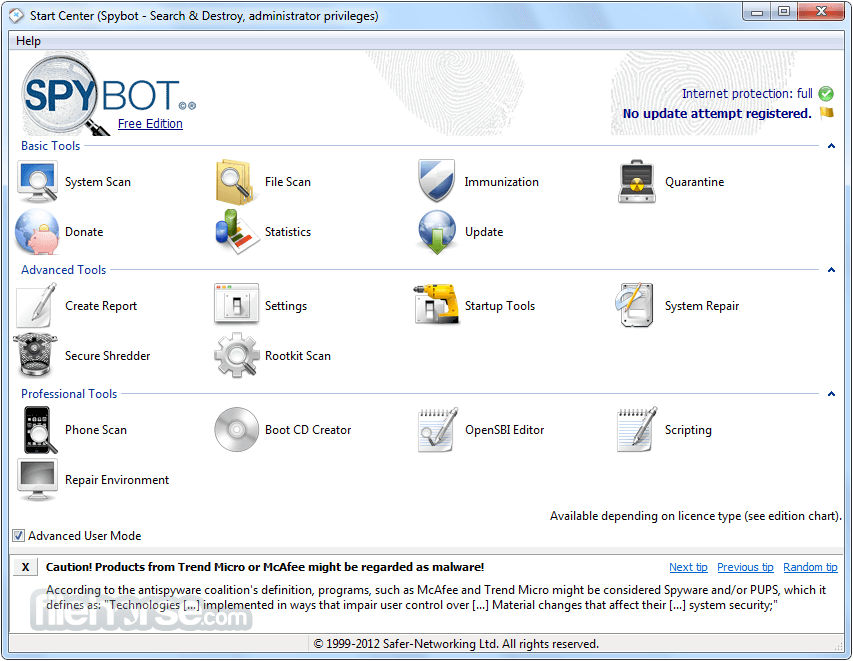The width and height of the screenshot is (853, 661).
Task: Open the Help menu
Action: (29, 41)
